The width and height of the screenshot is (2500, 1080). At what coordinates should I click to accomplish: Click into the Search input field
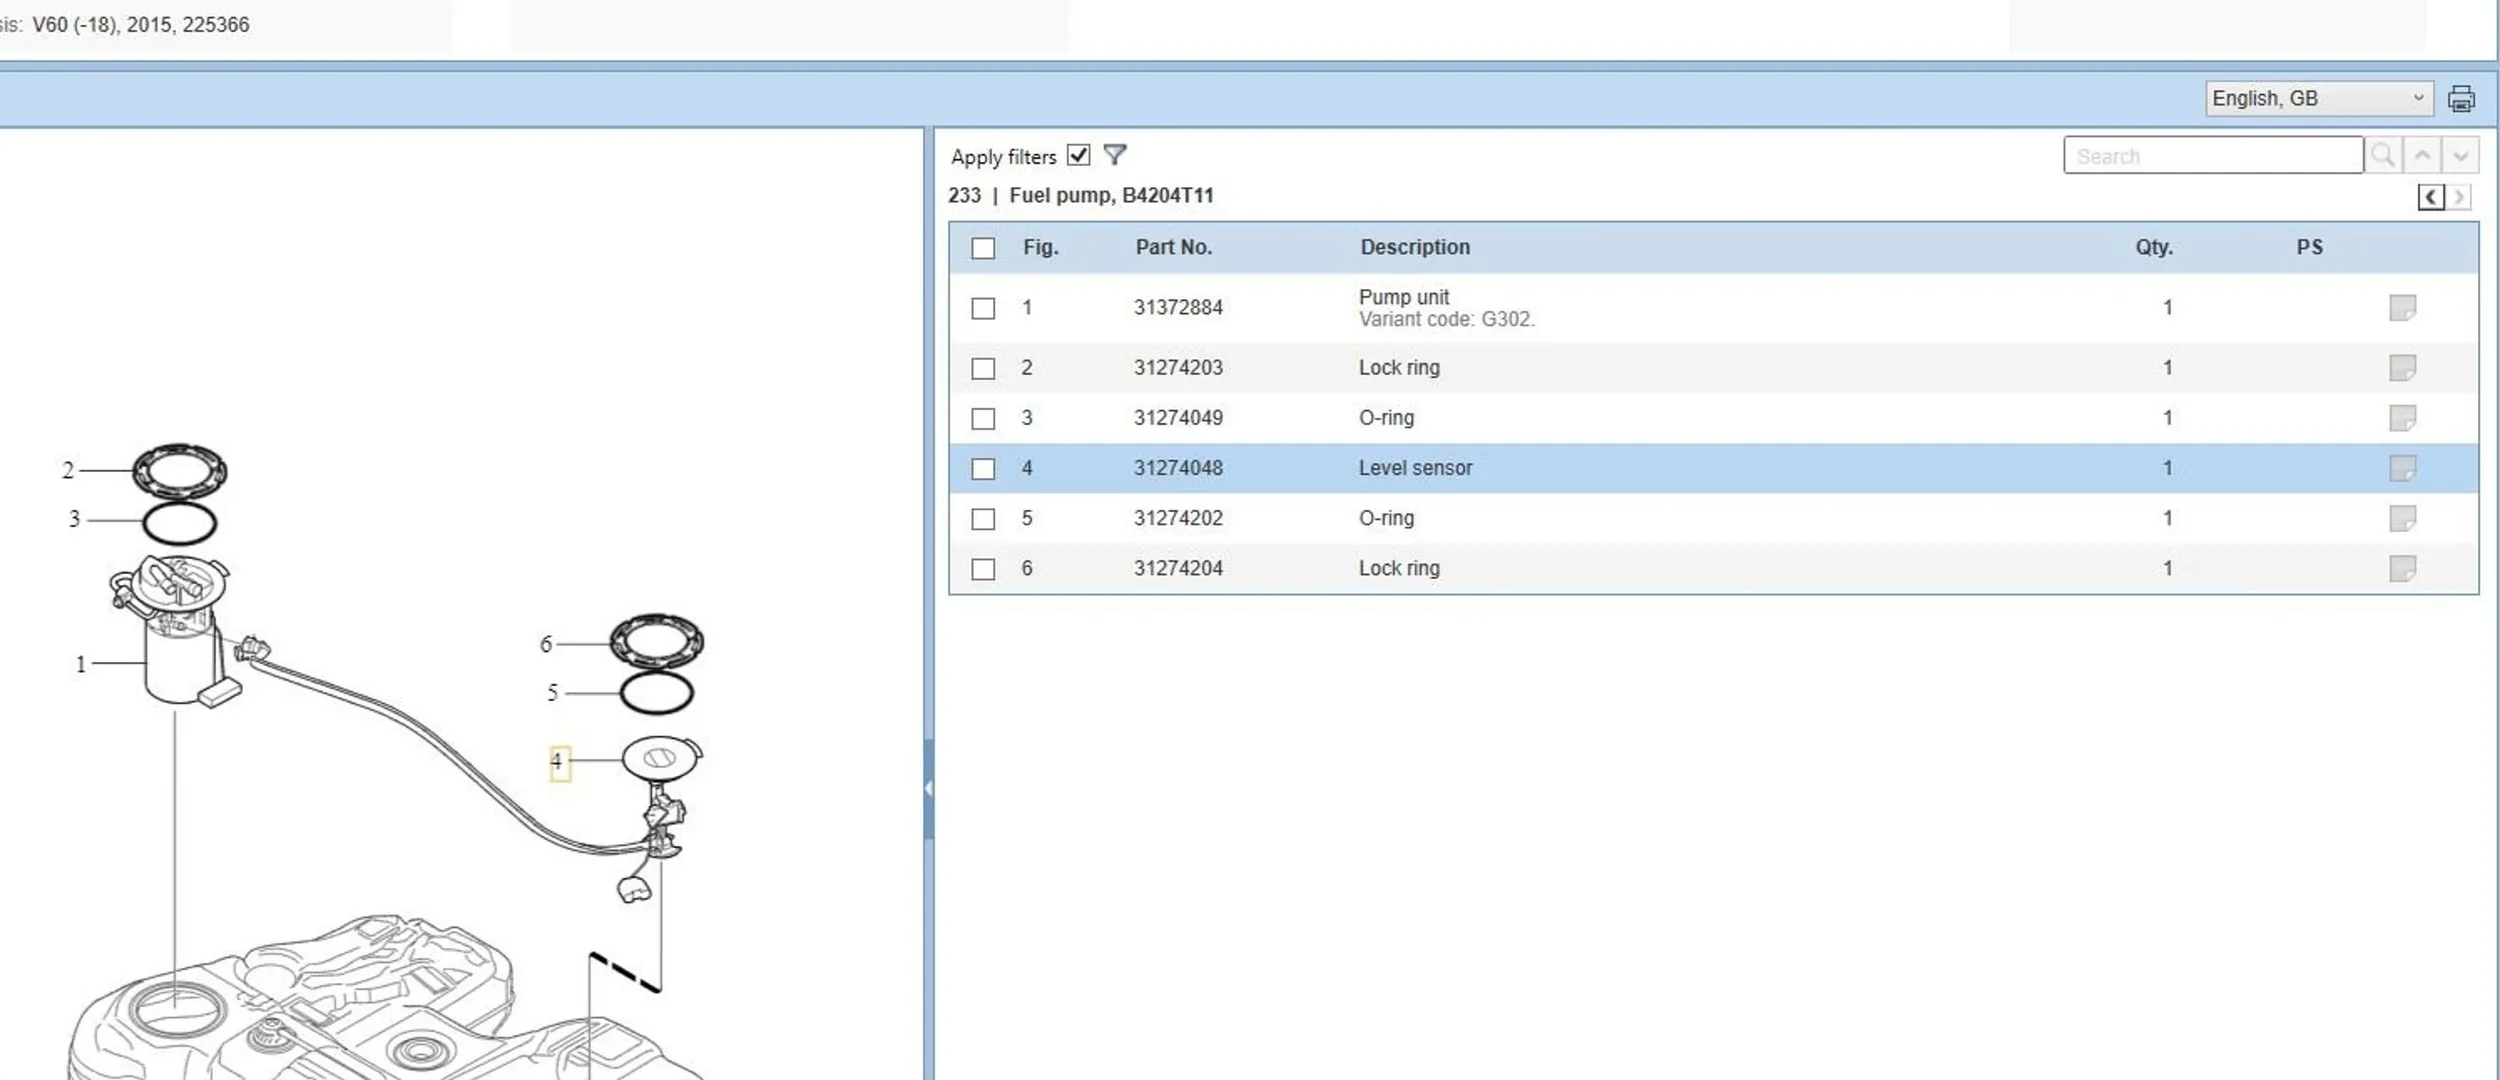point(2212,156)
